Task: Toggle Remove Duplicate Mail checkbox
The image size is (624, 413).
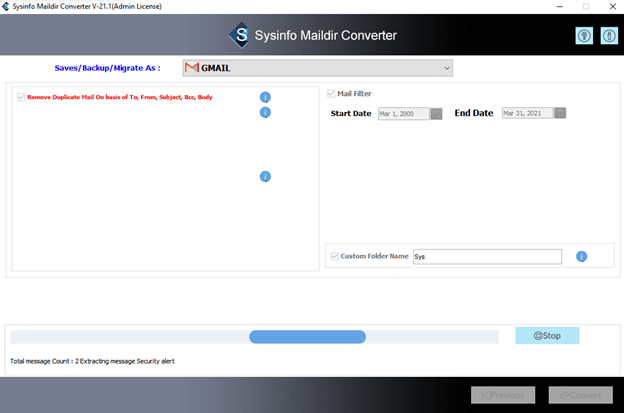Action: point(21,97)
